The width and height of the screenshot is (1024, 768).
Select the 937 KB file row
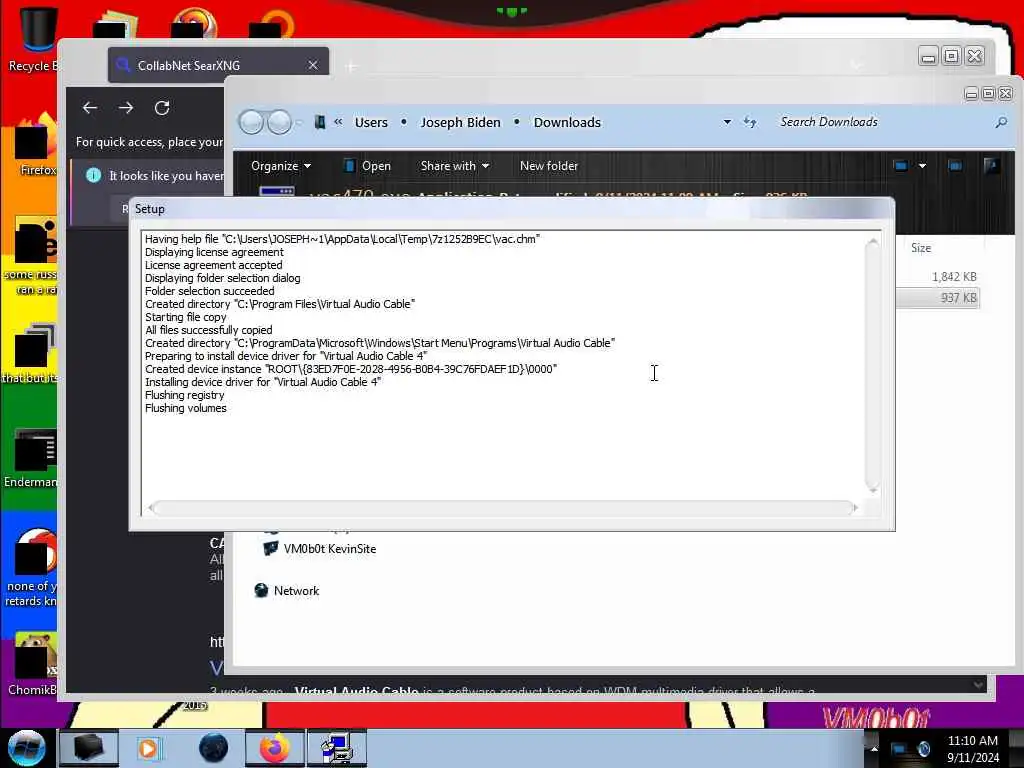[938, 298]
